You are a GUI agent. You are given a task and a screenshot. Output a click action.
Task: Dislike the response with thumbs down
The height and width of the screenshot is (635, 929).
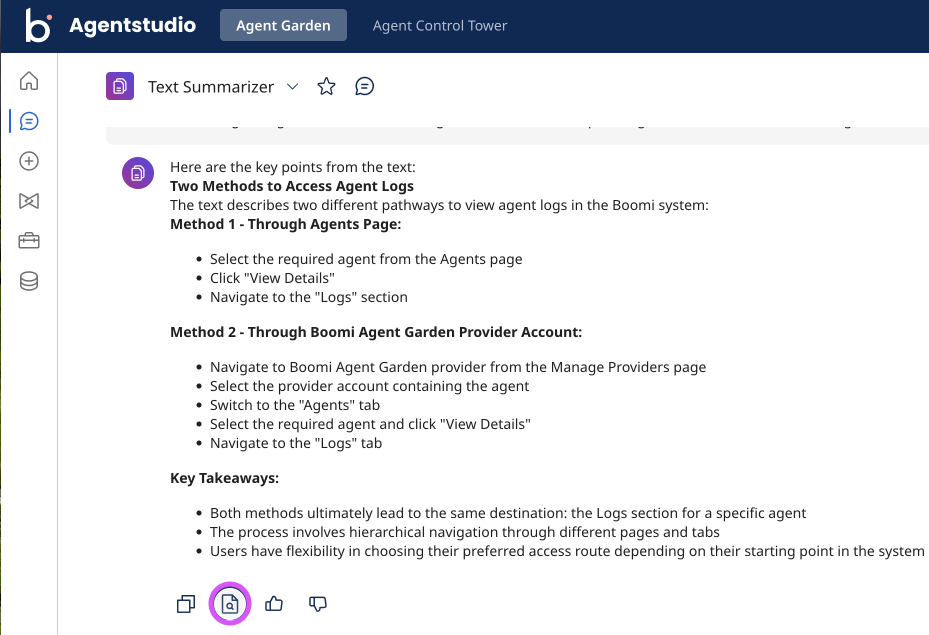point(318,604)
